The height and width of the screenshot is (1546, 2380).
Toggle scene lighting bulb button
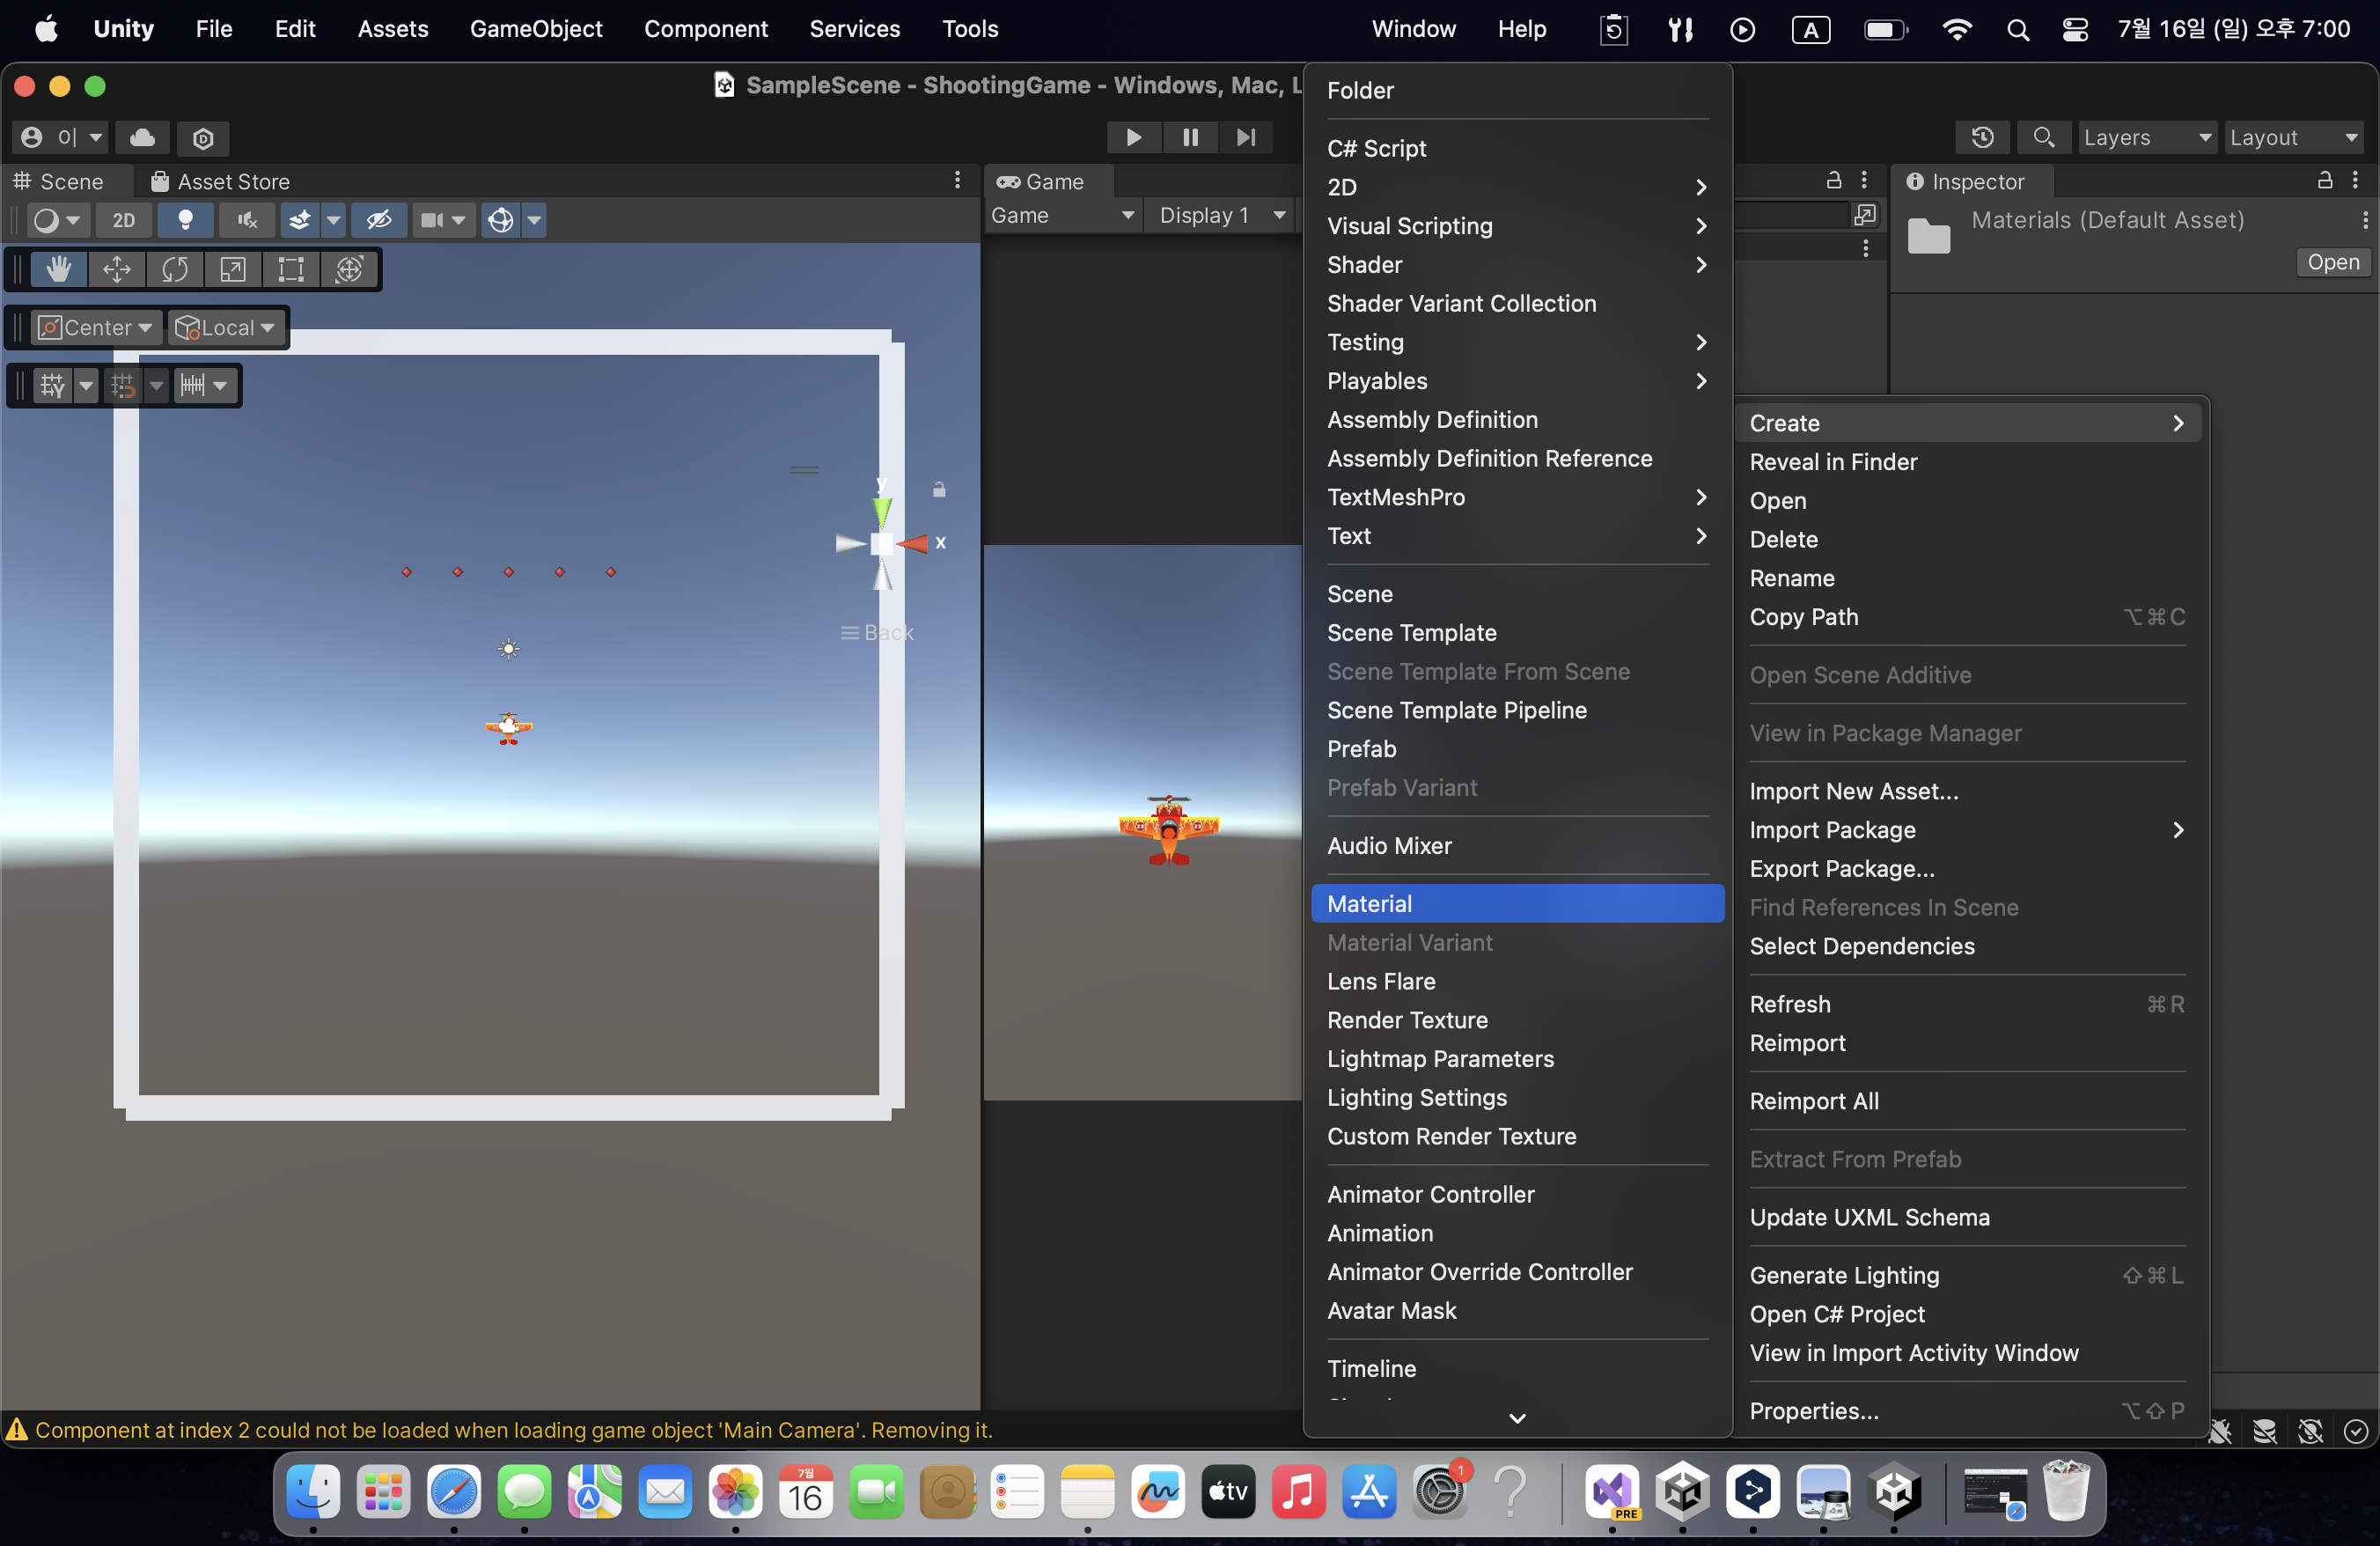pyautogui.click(x=185, y=220)
